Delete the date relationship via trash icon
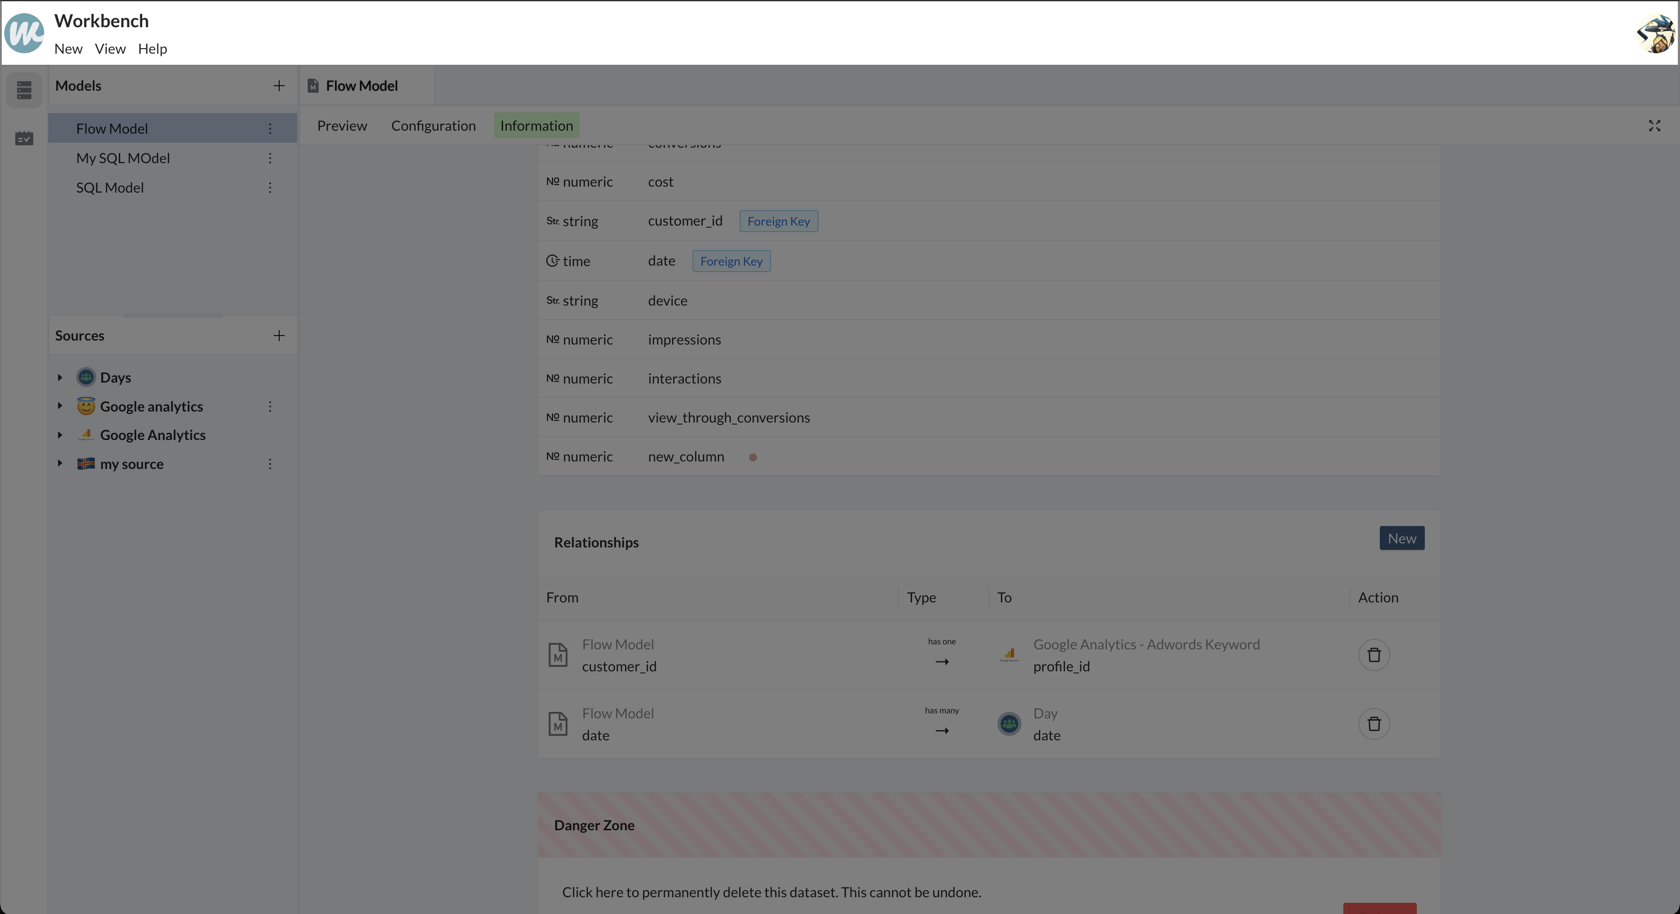The width and height of the screenshot is (1680, 914). point(1373,724)
